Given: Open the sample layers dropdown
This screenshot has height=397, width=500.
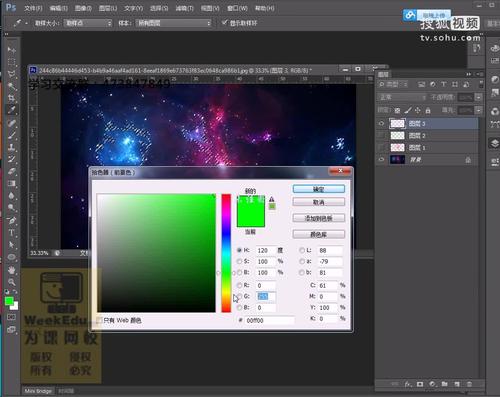Looking at the screenshot, I should point(174,23).
